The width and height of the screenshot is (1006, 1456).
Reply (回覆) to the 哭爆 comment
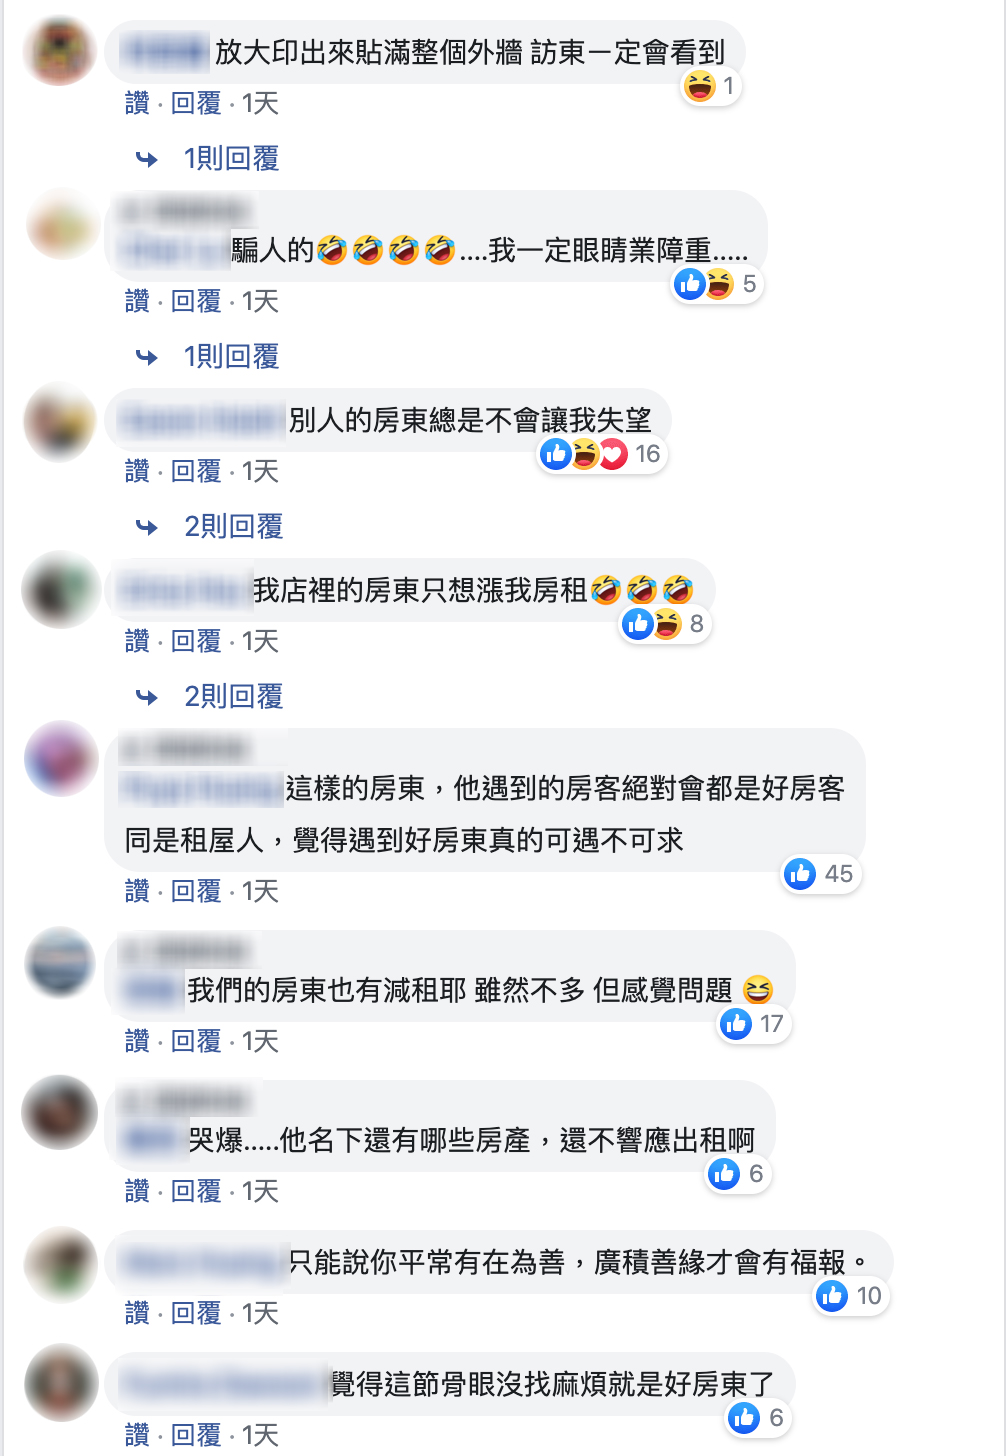[x=196, y=1191]
